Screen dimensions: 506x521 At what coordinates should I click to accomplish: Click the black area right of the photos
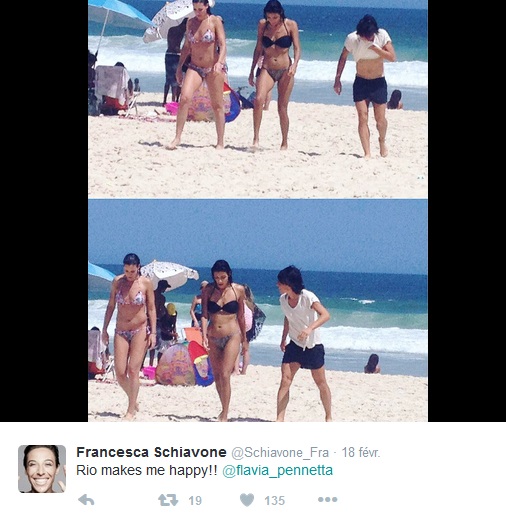[x=467, y=211]
